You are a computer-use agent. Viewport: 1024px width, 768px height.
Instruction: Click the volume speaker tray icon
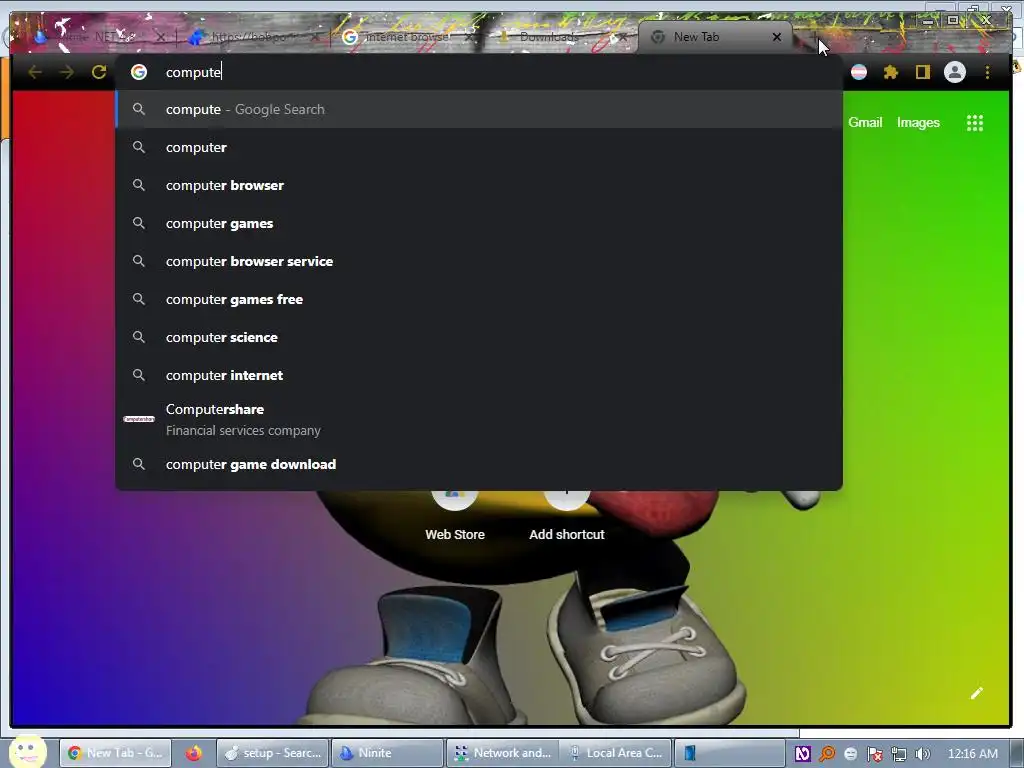[922, 754]
